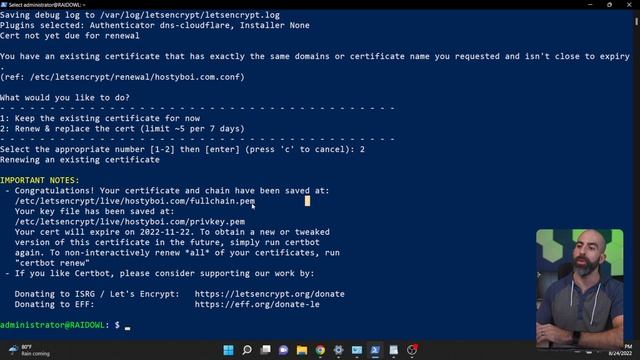Minimize the terminal window
Viewport: 640px width, 360px height.
coord(590,4)
